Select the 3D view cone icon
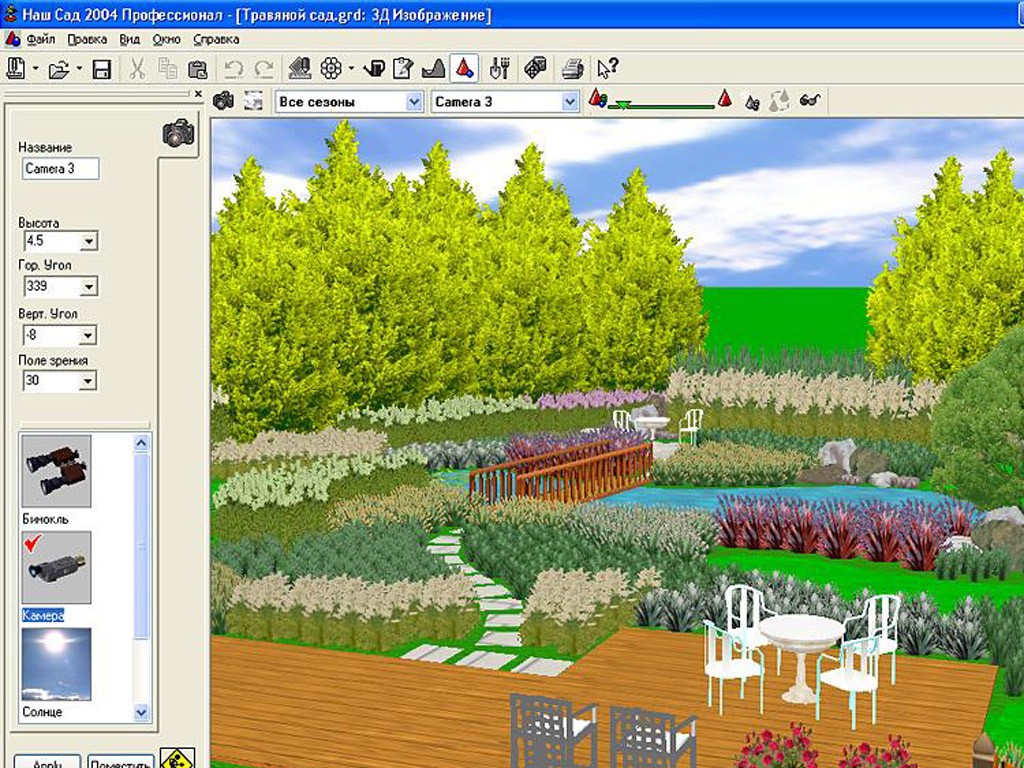Screen dimensions: 1024x768 (x=464, y=69)
